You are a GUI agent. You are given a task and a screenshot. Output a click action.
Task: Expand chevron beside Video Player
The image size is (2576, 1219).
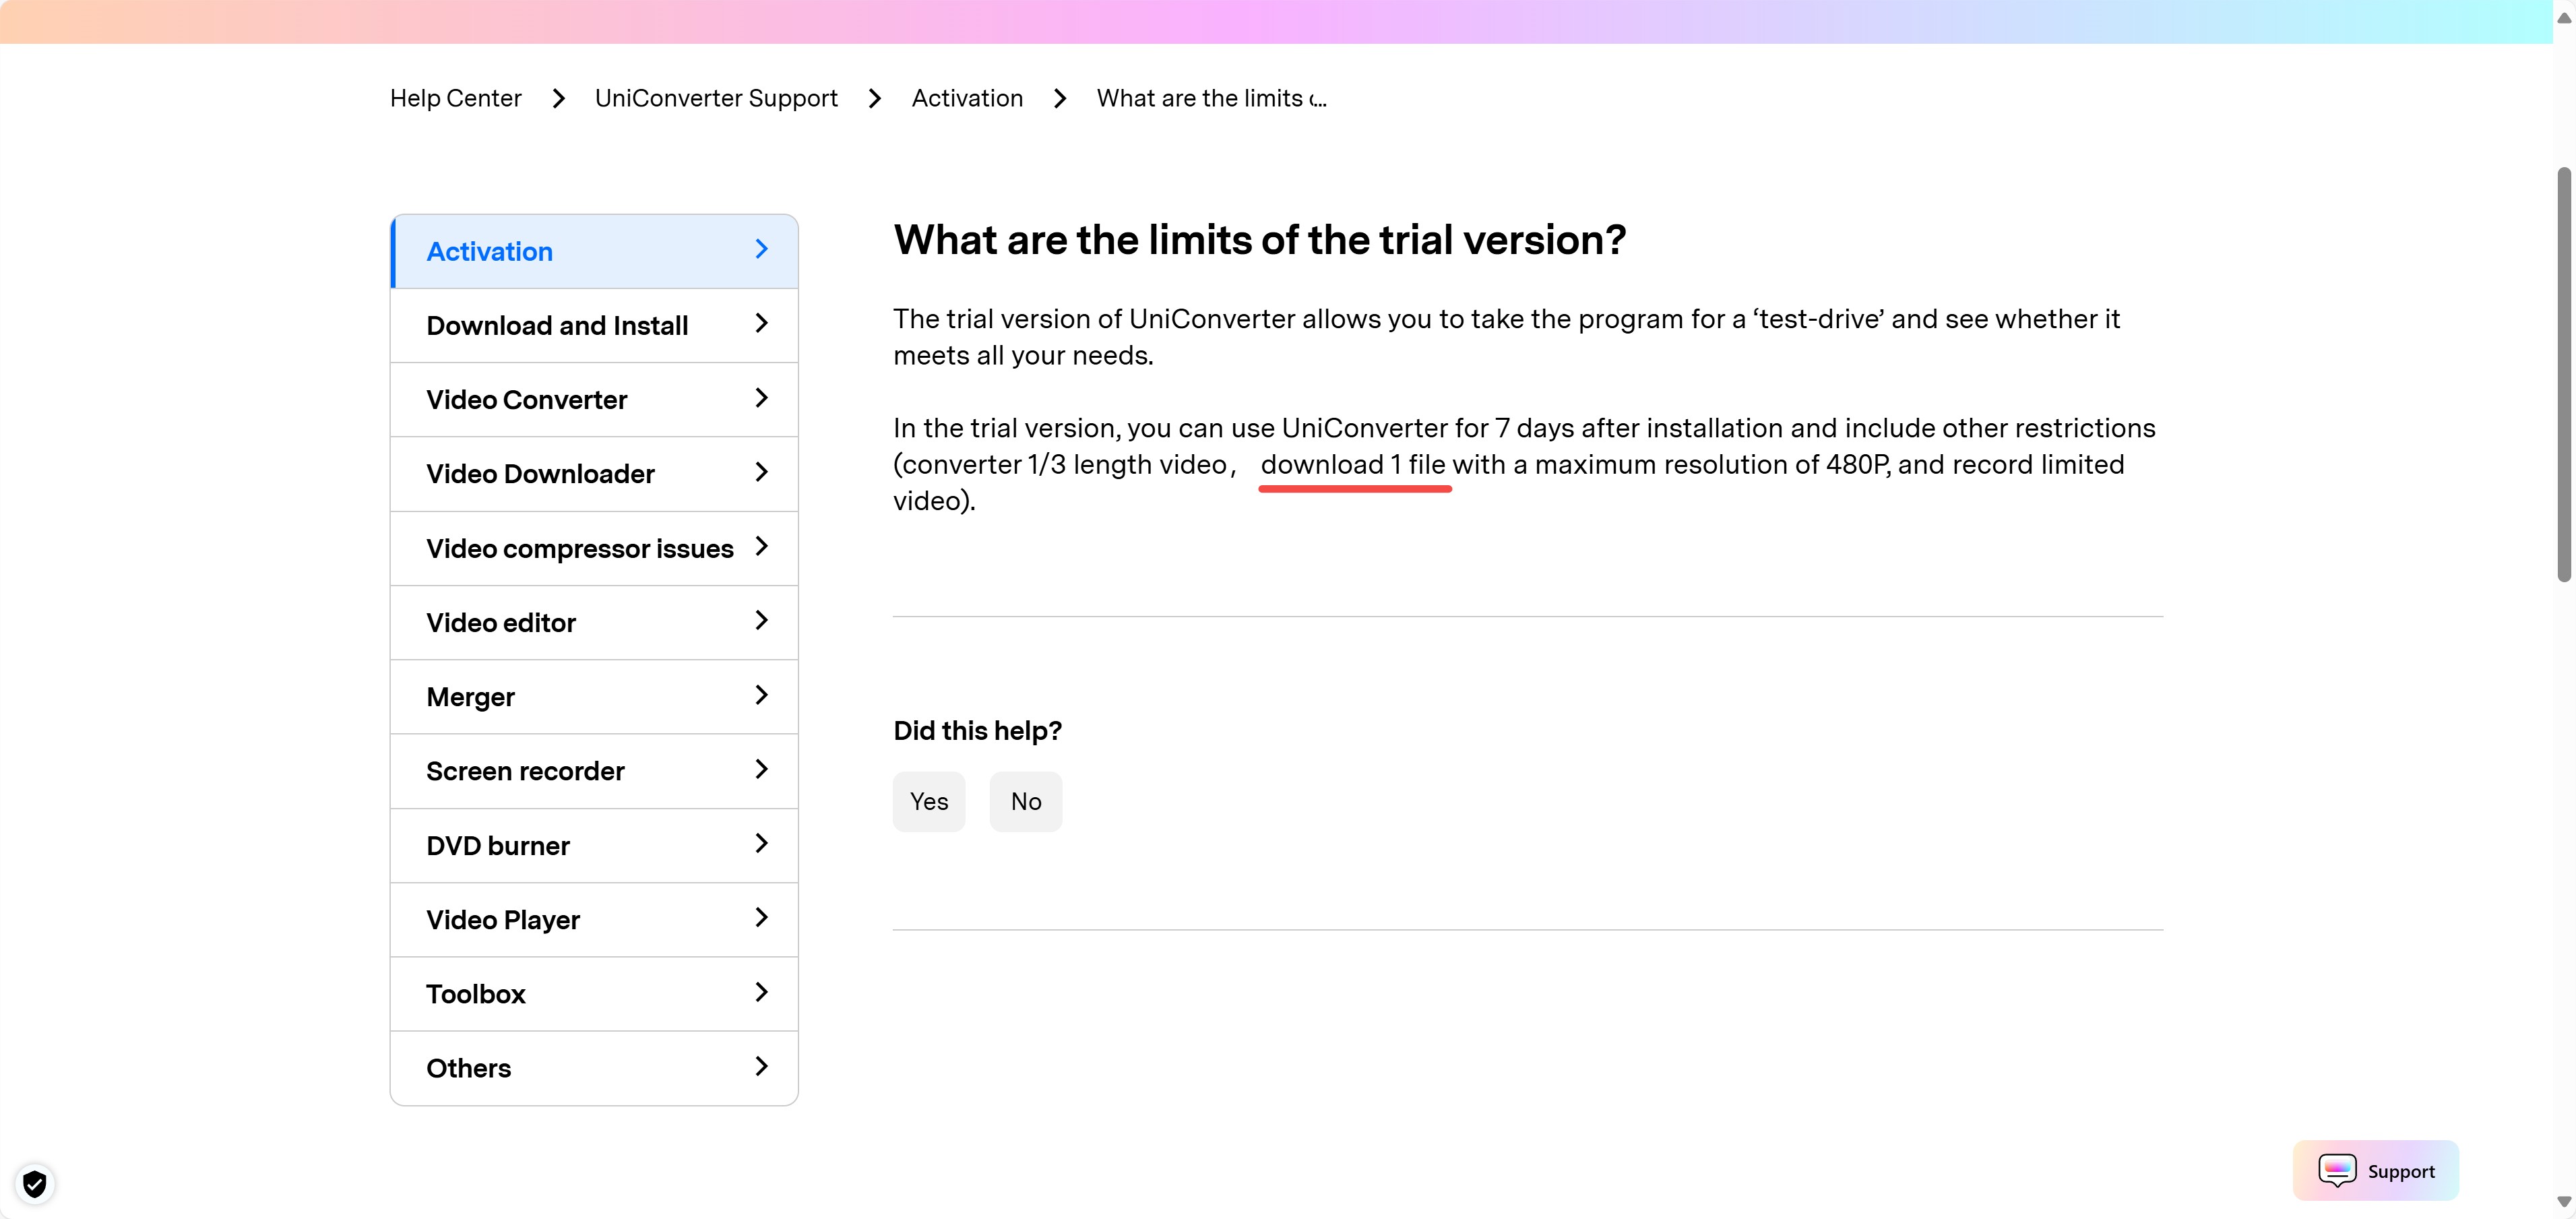point(762,917)
